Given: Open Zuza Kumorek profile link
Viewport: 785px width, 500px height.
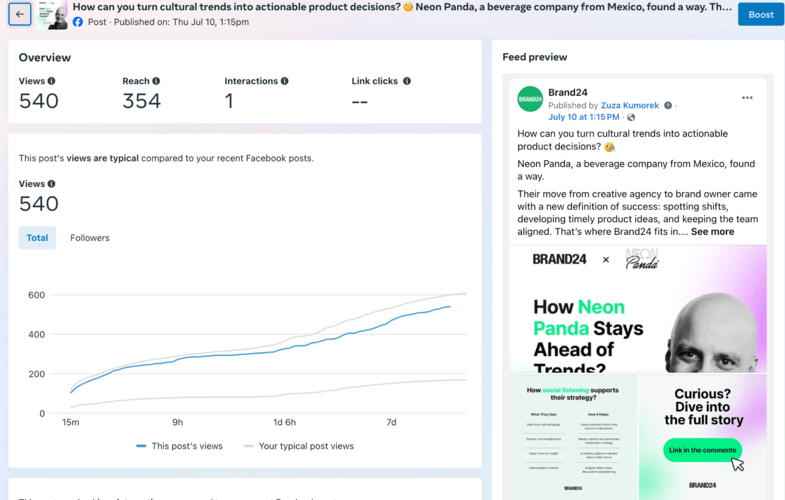Looking at the screenshot, I should coord(630,105).
